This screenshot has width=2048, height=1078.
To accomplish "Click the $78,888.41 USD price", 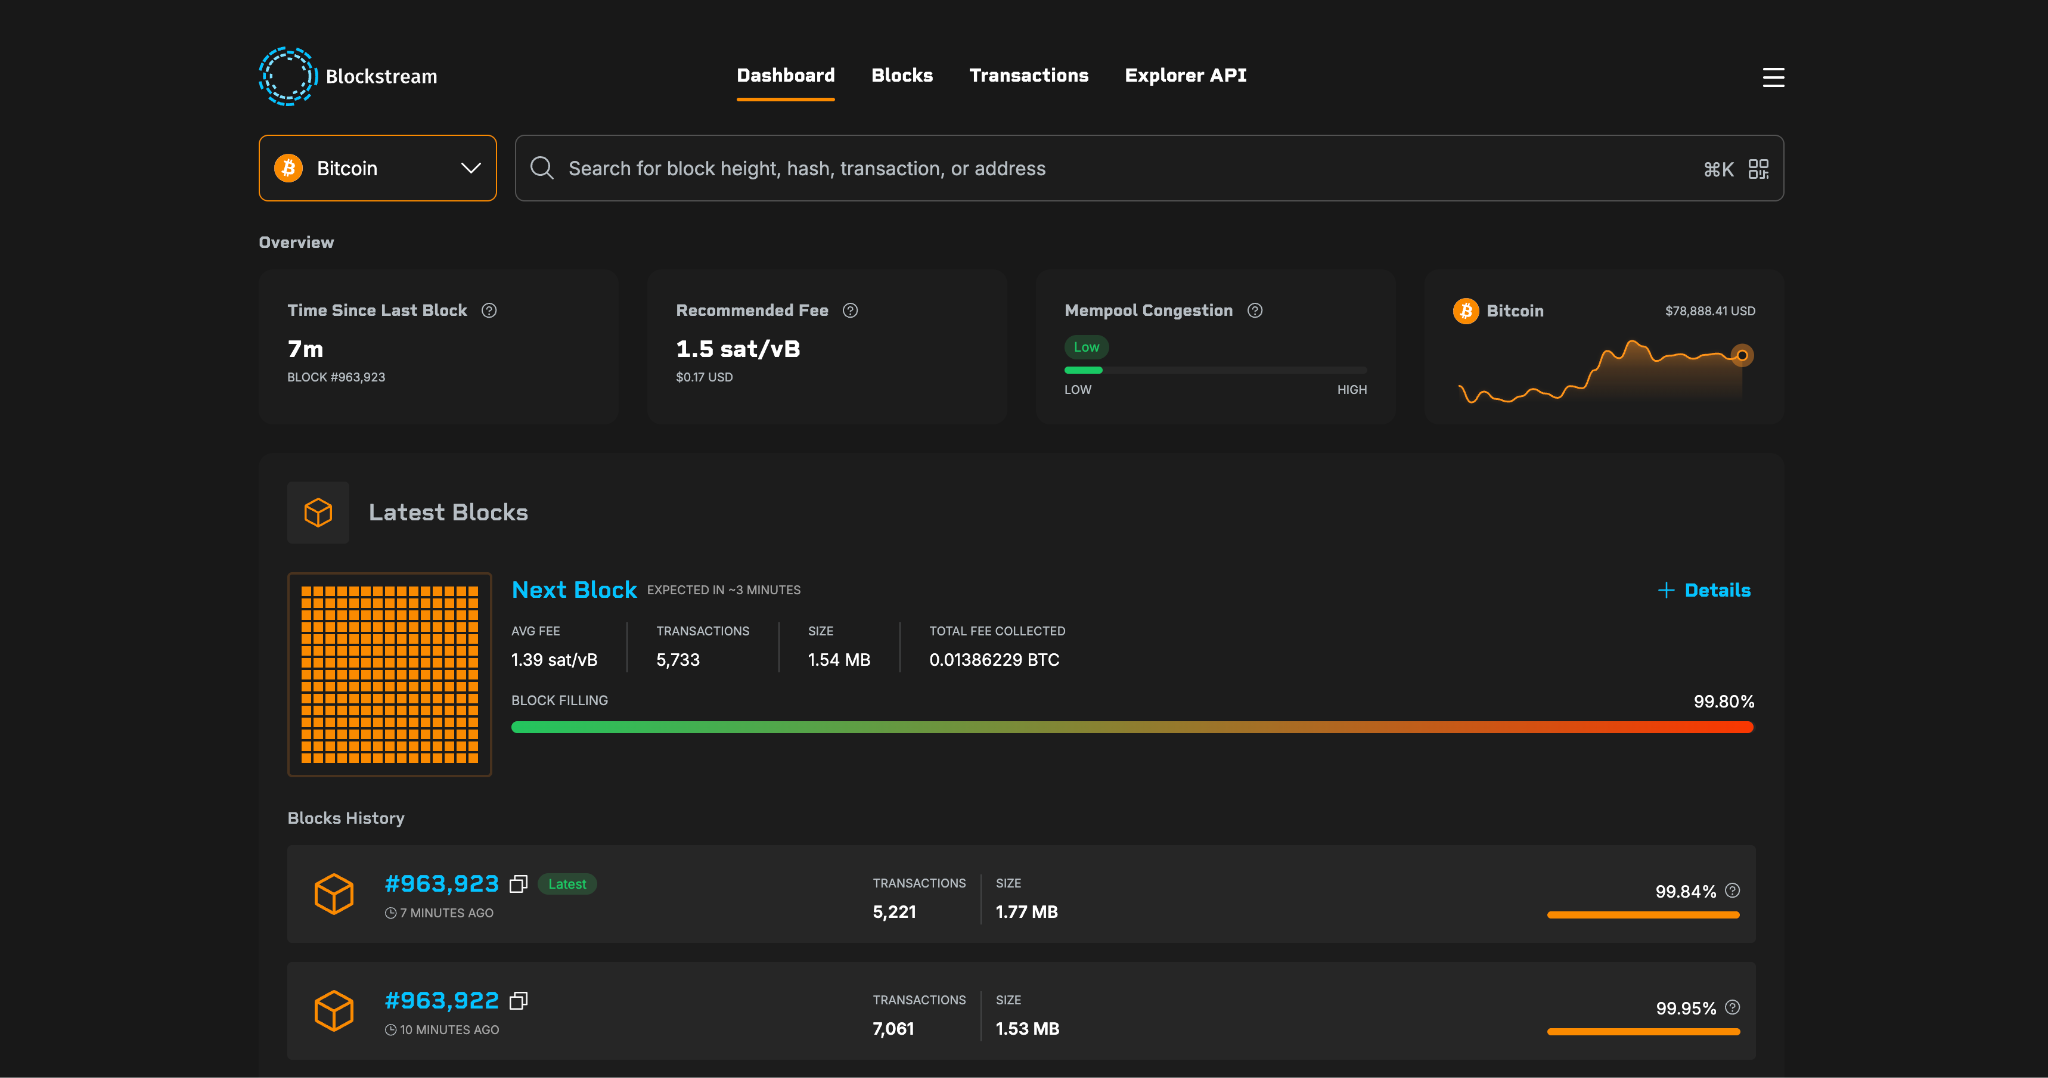I will [1710, 311].
